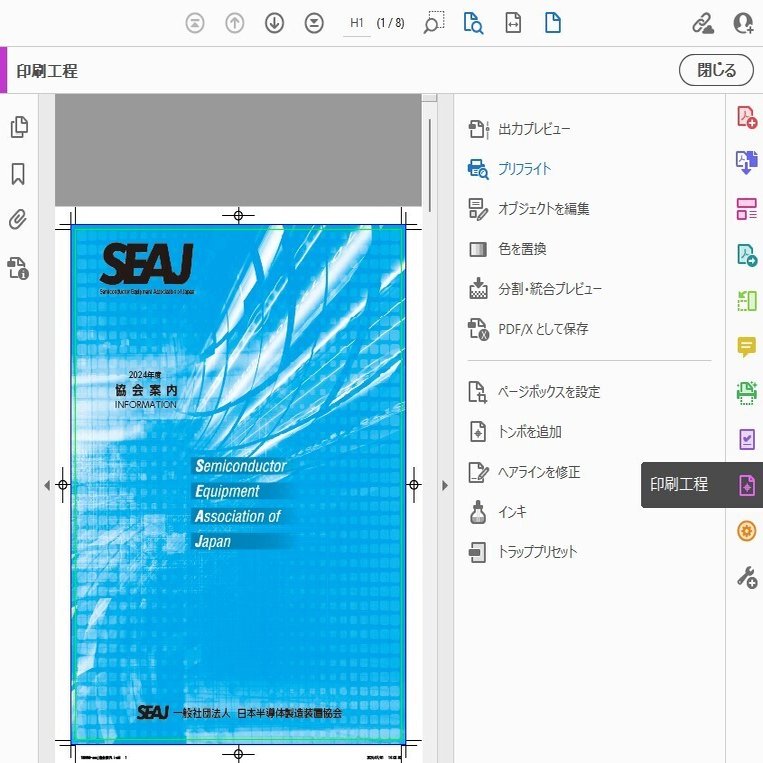Fit page to width icon

(513, 23)
